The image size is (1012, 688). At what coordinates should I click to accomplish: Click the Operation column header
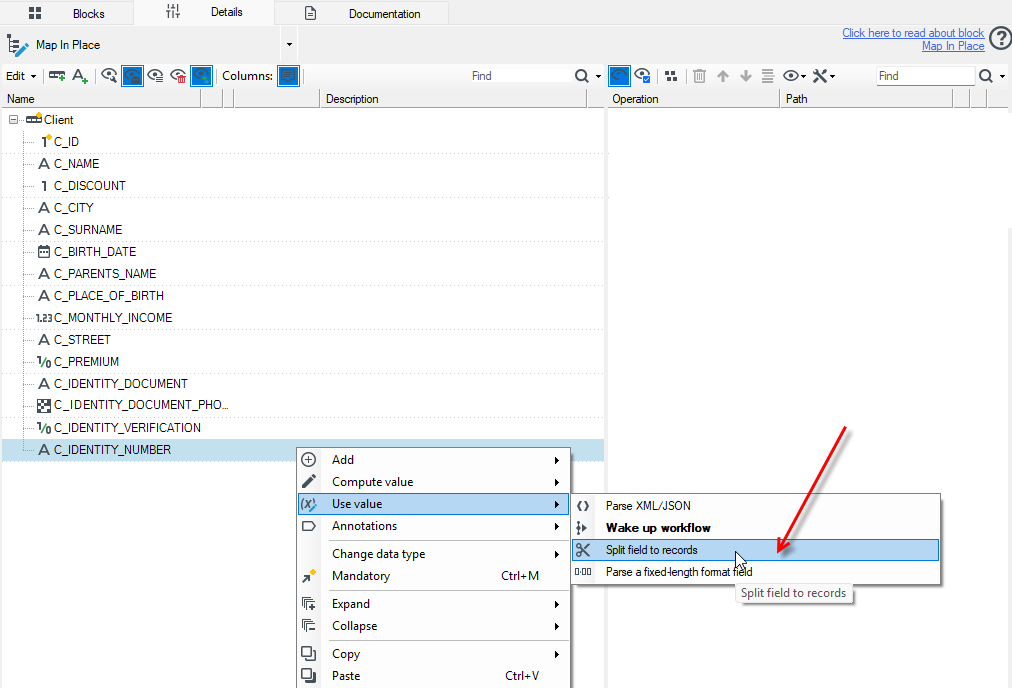(x=694, y=99)
